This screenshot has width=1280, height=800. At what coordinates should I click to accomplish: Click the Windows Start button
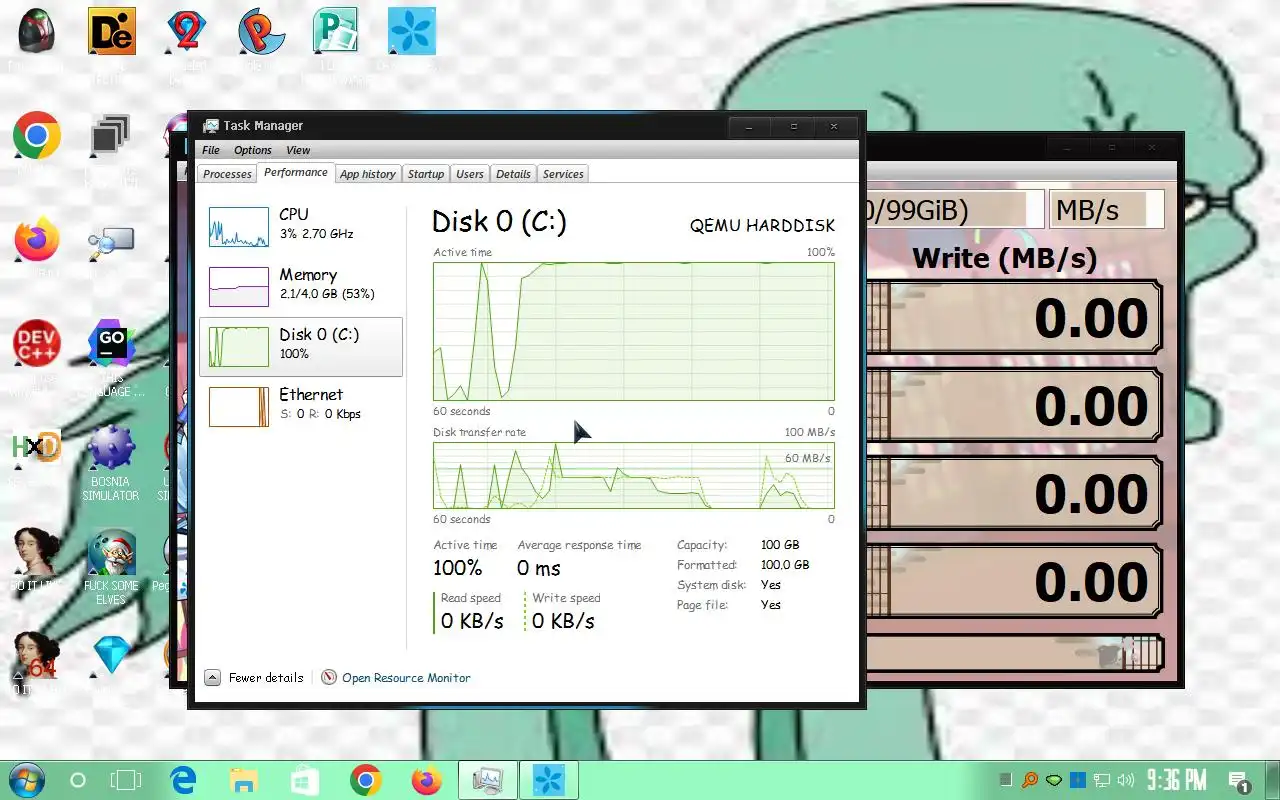(x=26, y=780)
